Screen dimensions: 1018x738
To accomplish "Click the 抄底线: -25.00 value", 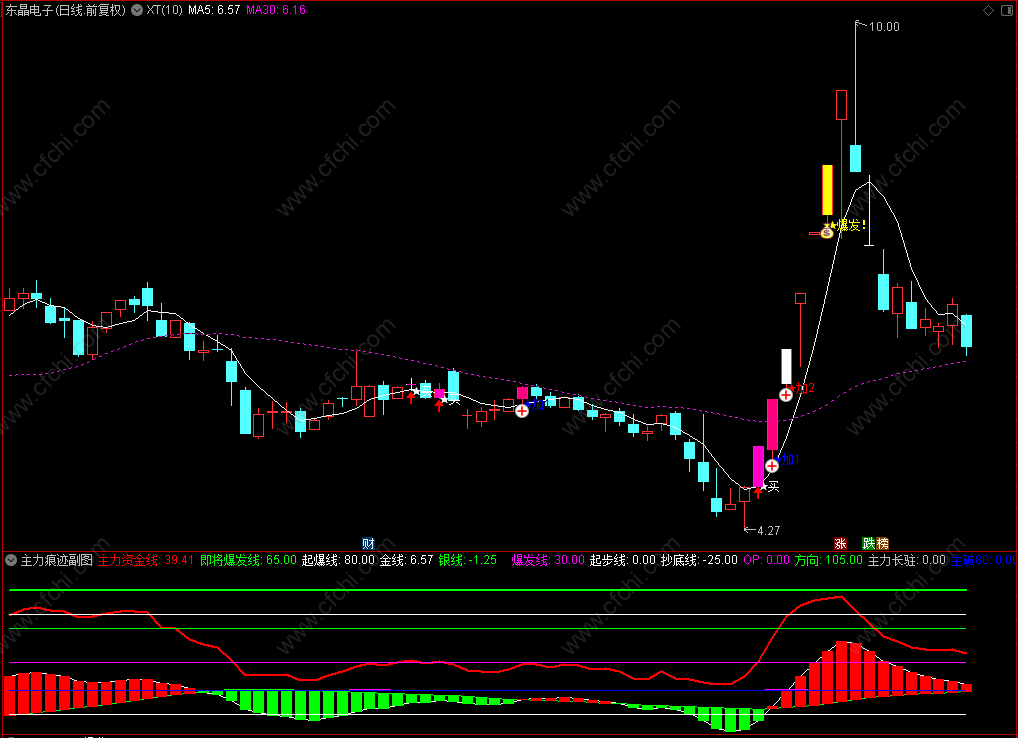I will (x=699, y=560).
